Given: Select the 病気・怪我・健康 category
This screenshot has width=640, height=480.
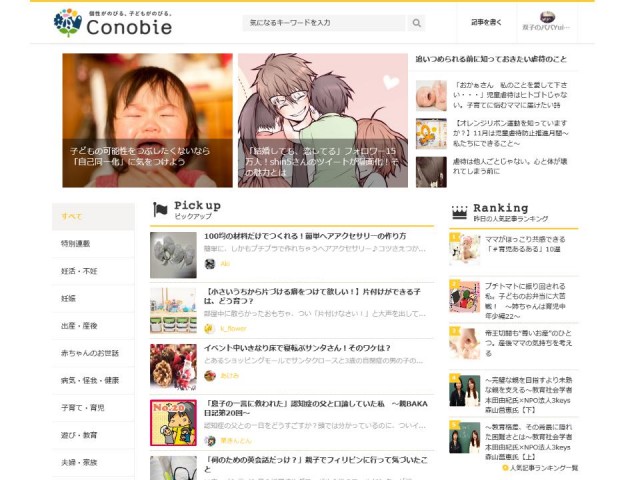Looking at the screenshot, I should pyautogui.click(x=93, y=380).
